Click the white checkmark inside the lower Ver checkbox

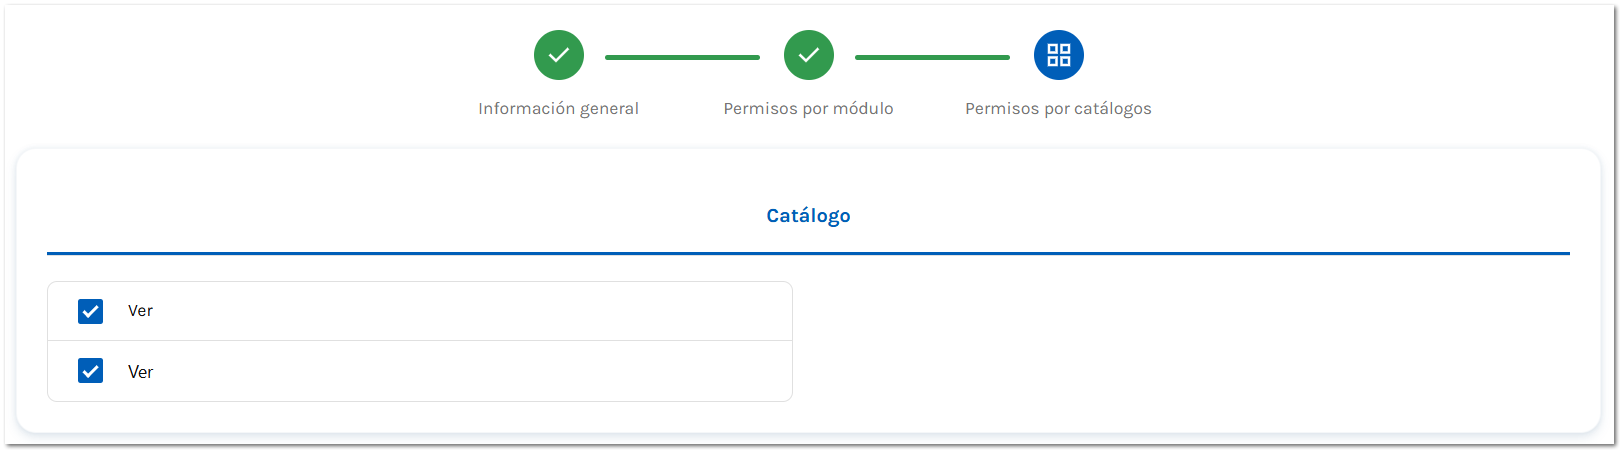90,372
